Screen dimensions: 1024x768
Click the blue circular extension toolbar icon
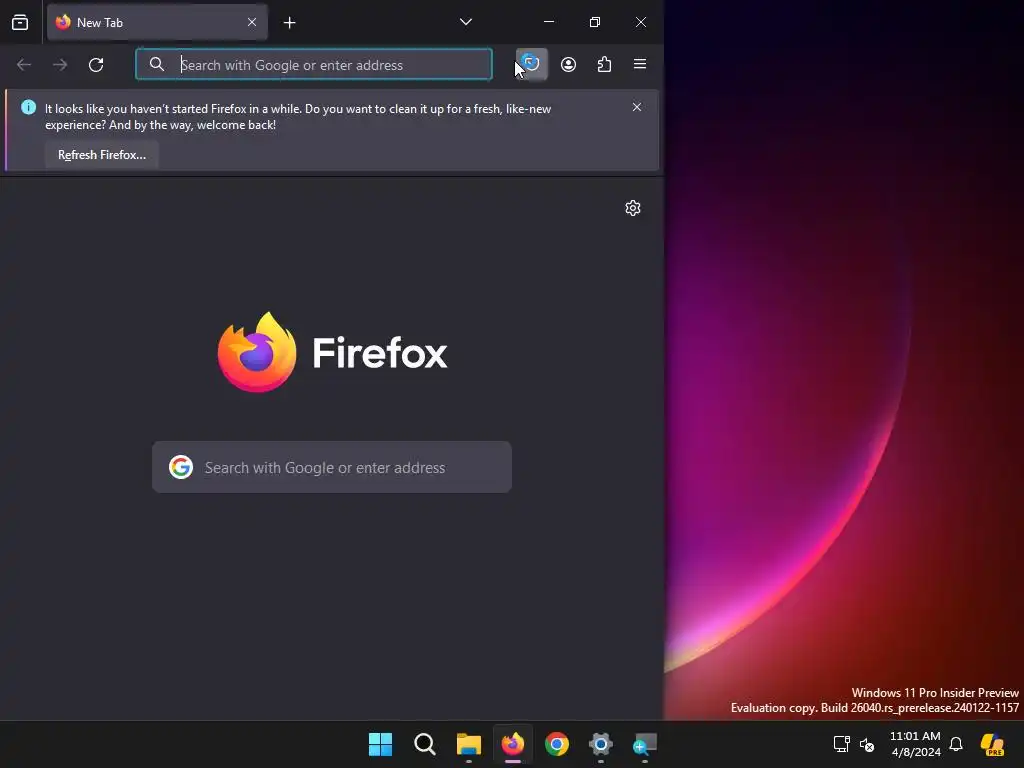point(532,64)
